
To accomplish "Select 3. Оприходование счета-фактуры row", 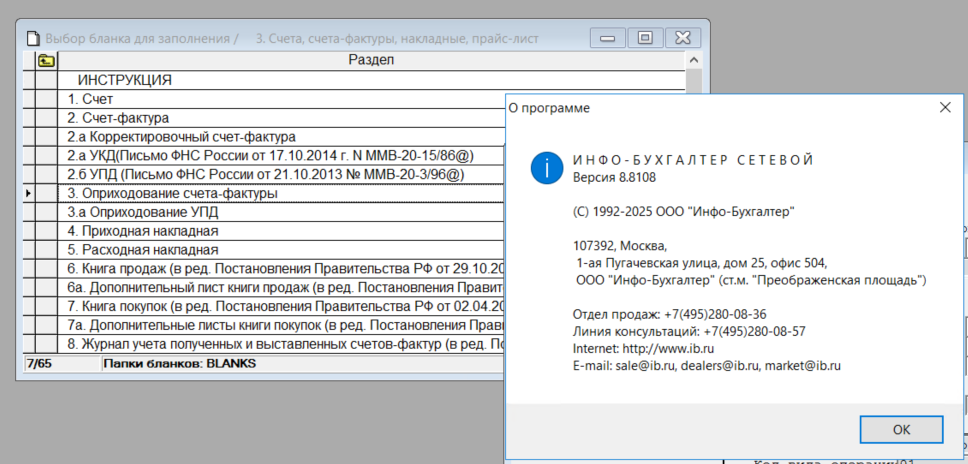I will pos(281,194).
